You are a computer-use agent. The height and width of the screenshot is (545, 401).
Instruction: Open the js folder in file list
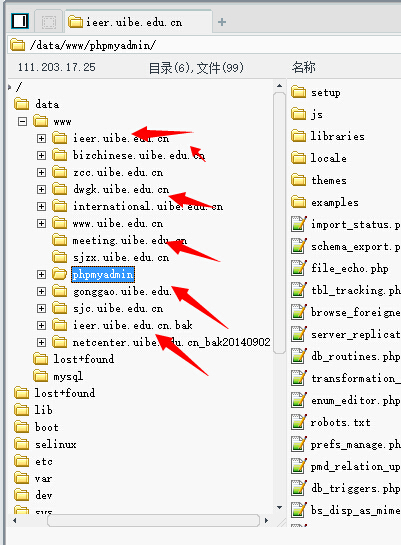click(x=317, y=114)
